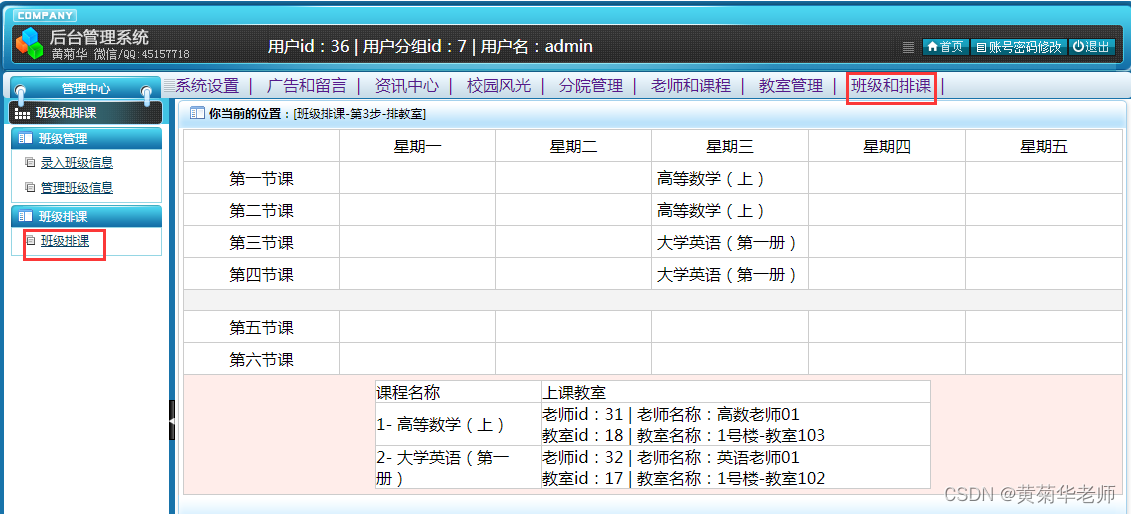The width and height of the screenshot is (1131, 514).
Task: Click the 第六节课 row label
Action: 261,360
